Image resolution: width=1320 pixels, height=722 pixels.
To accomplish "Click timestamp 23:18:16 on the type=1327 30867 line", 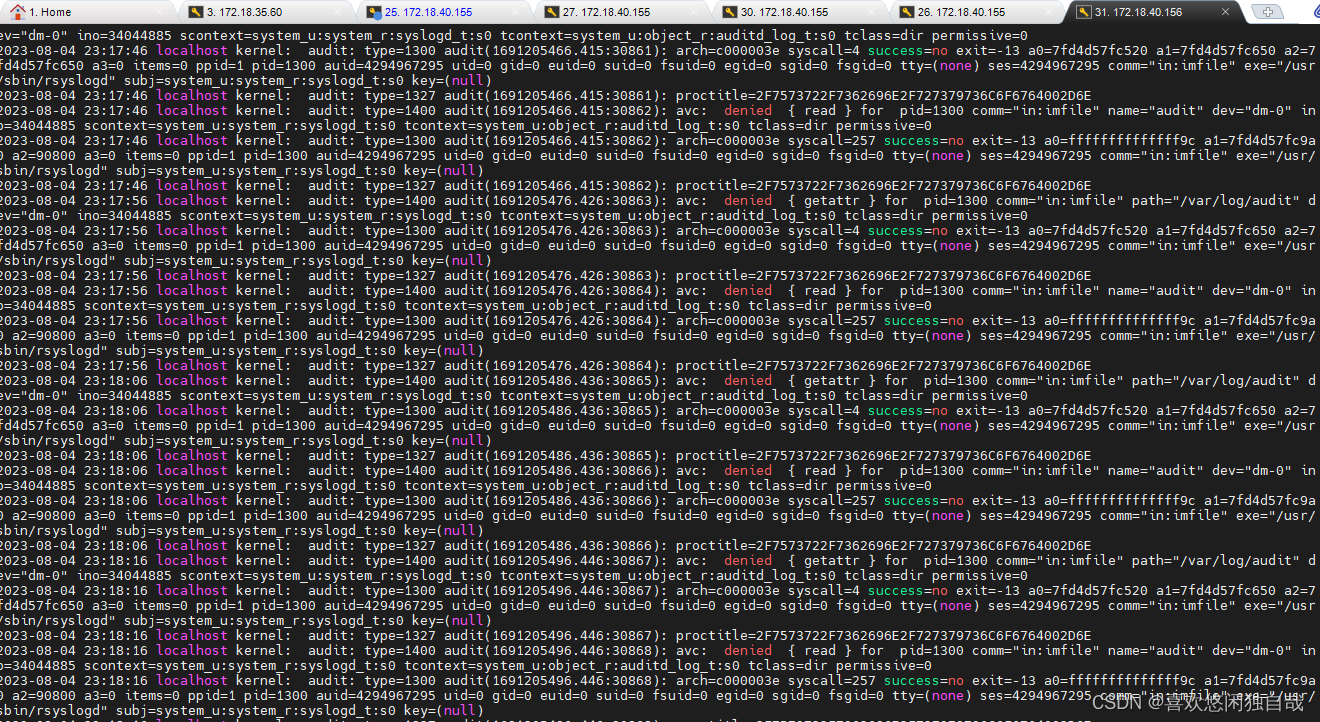I will [x=116, y=636].
